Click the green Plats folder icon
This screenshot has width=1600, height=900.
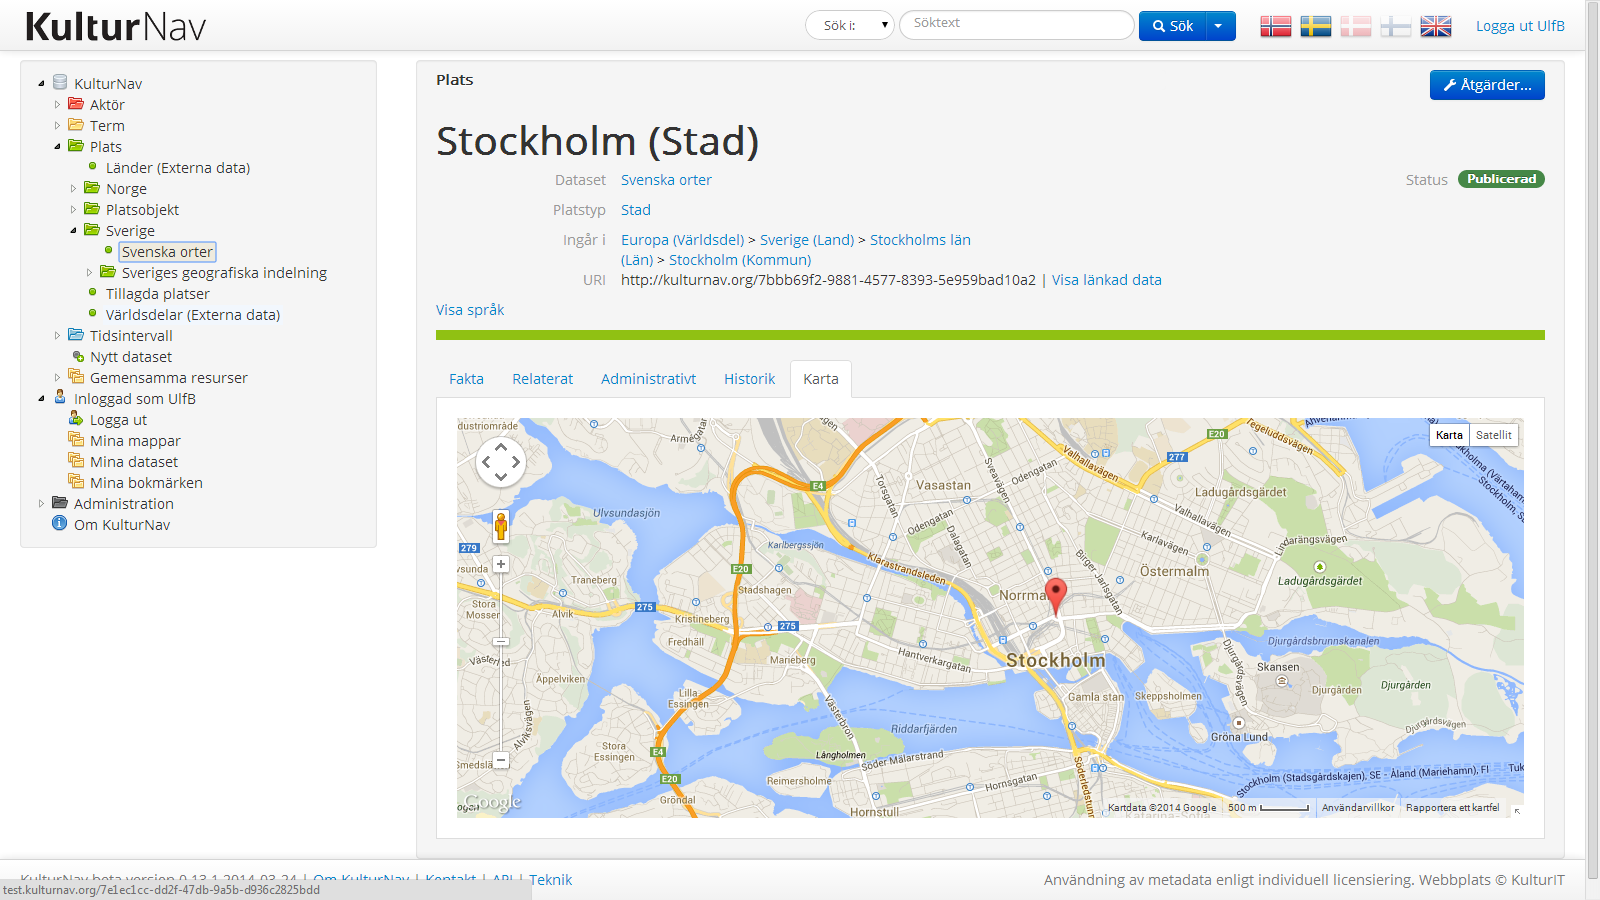76,145
